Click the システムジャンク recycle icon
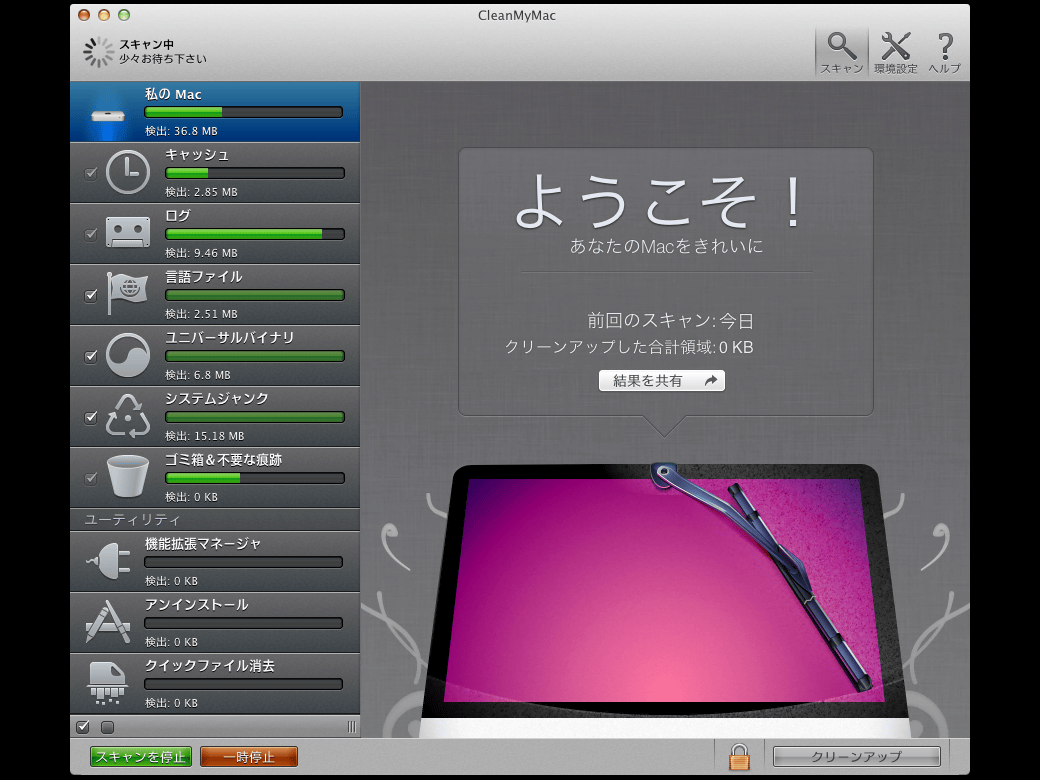 (128, 417)
